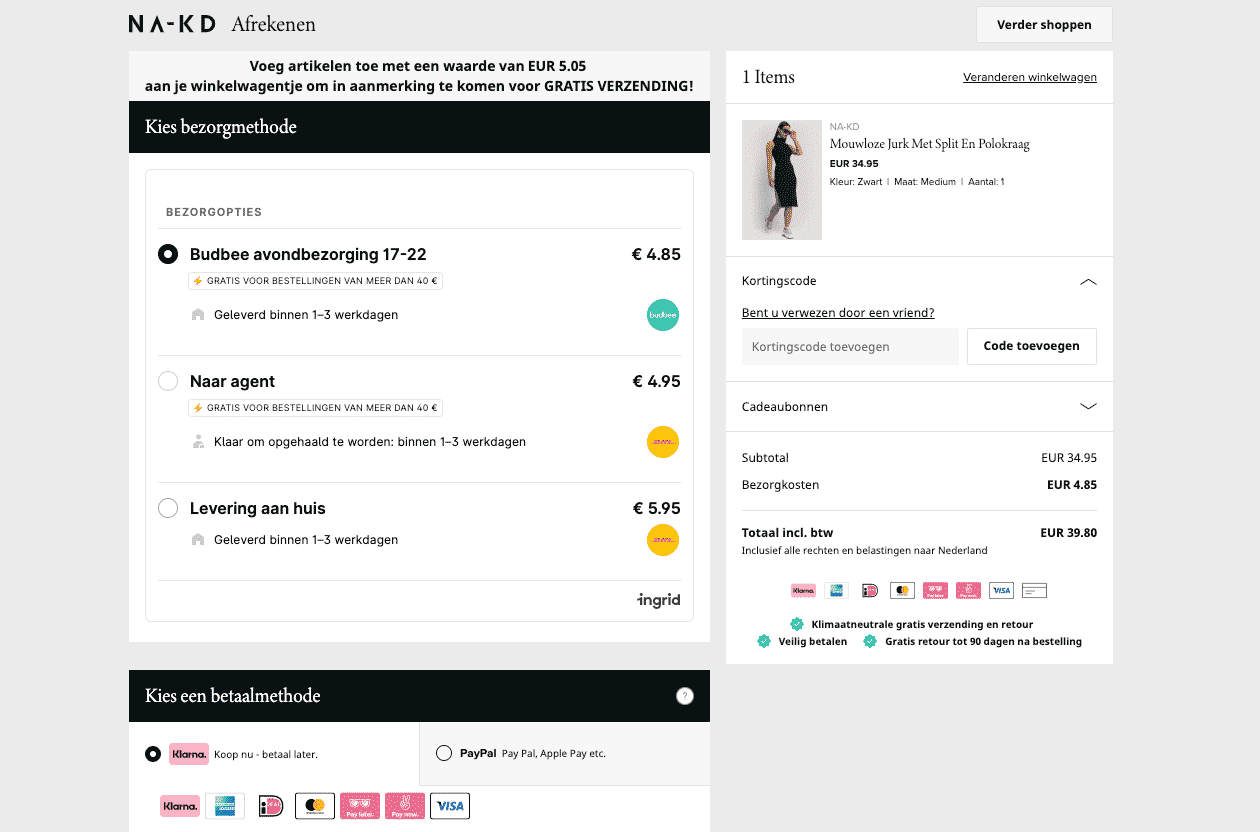Choose Levering aan huis delivery
The width and height of the screenshot is (1260, 832).
point(168,508)
